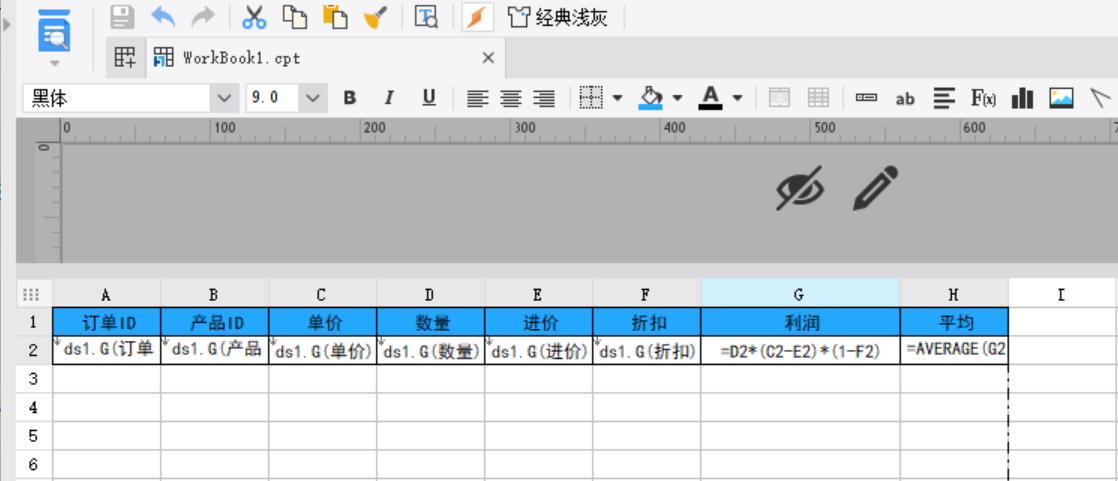Select the ds1.G(数量) cell
This screenshot has height=481, width=1118.
coord(431,350)
